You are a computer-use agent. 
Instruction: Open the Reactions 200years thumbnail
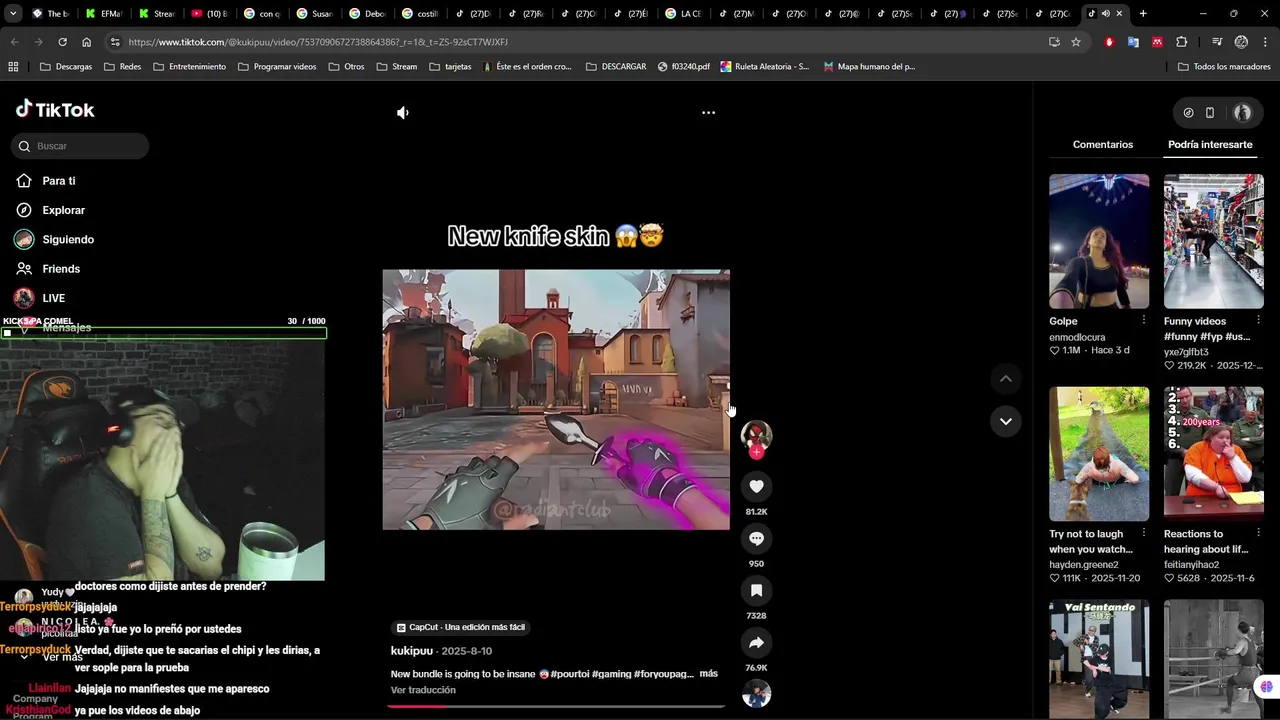(x=1214, y=454)
